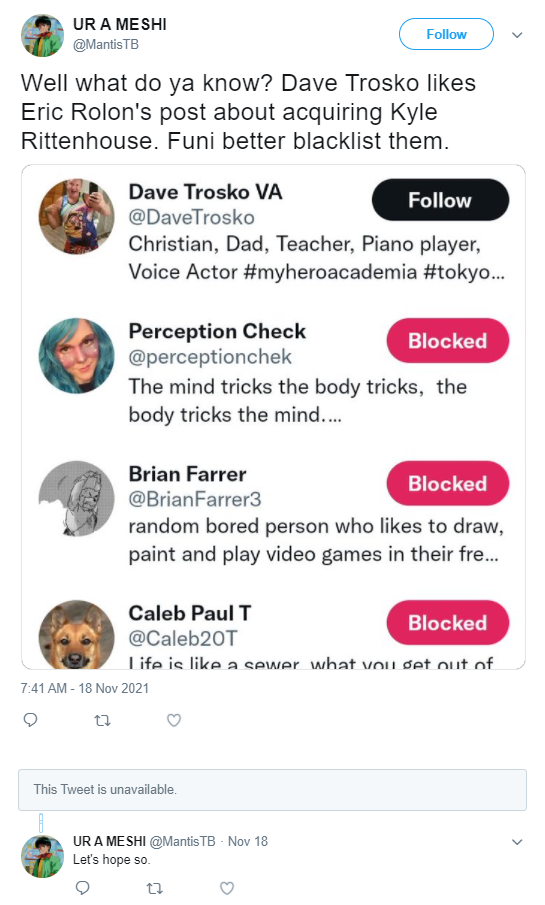The width and height of the screenshot is (545, 905).
Task: Like the 'Let's hope so' reply
Action: pyautogui.click(x=227, y=888)
